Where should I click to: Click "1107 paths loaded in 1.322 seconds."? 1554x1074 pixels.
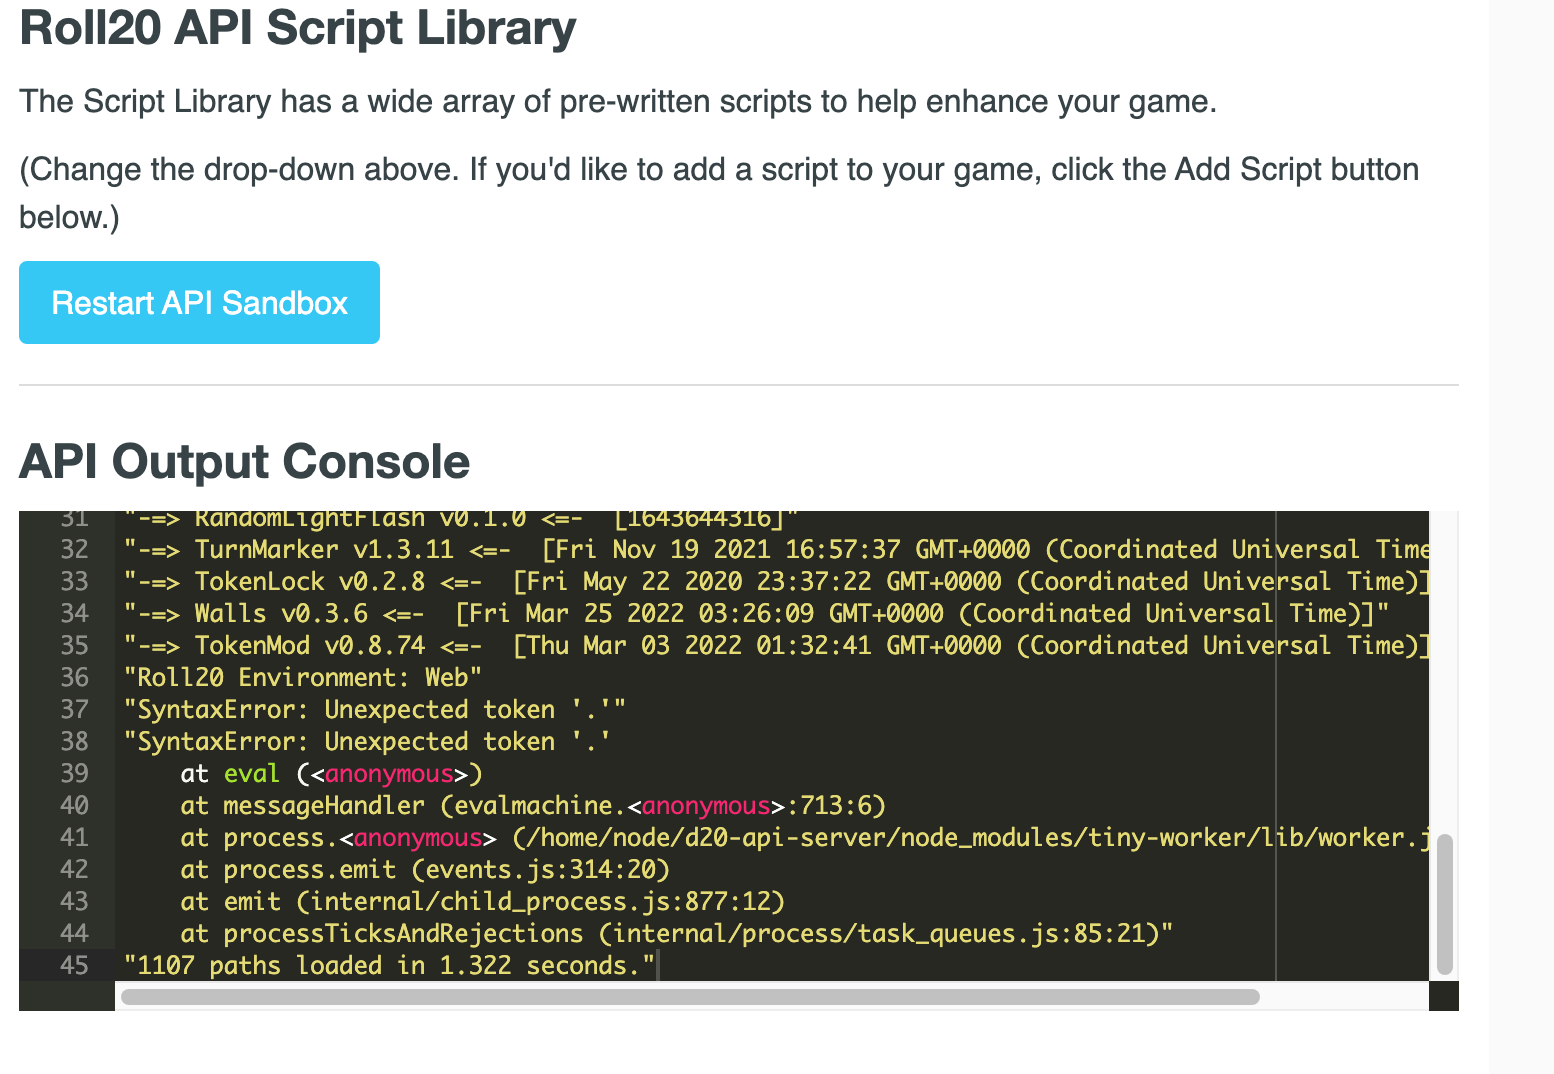390,965
